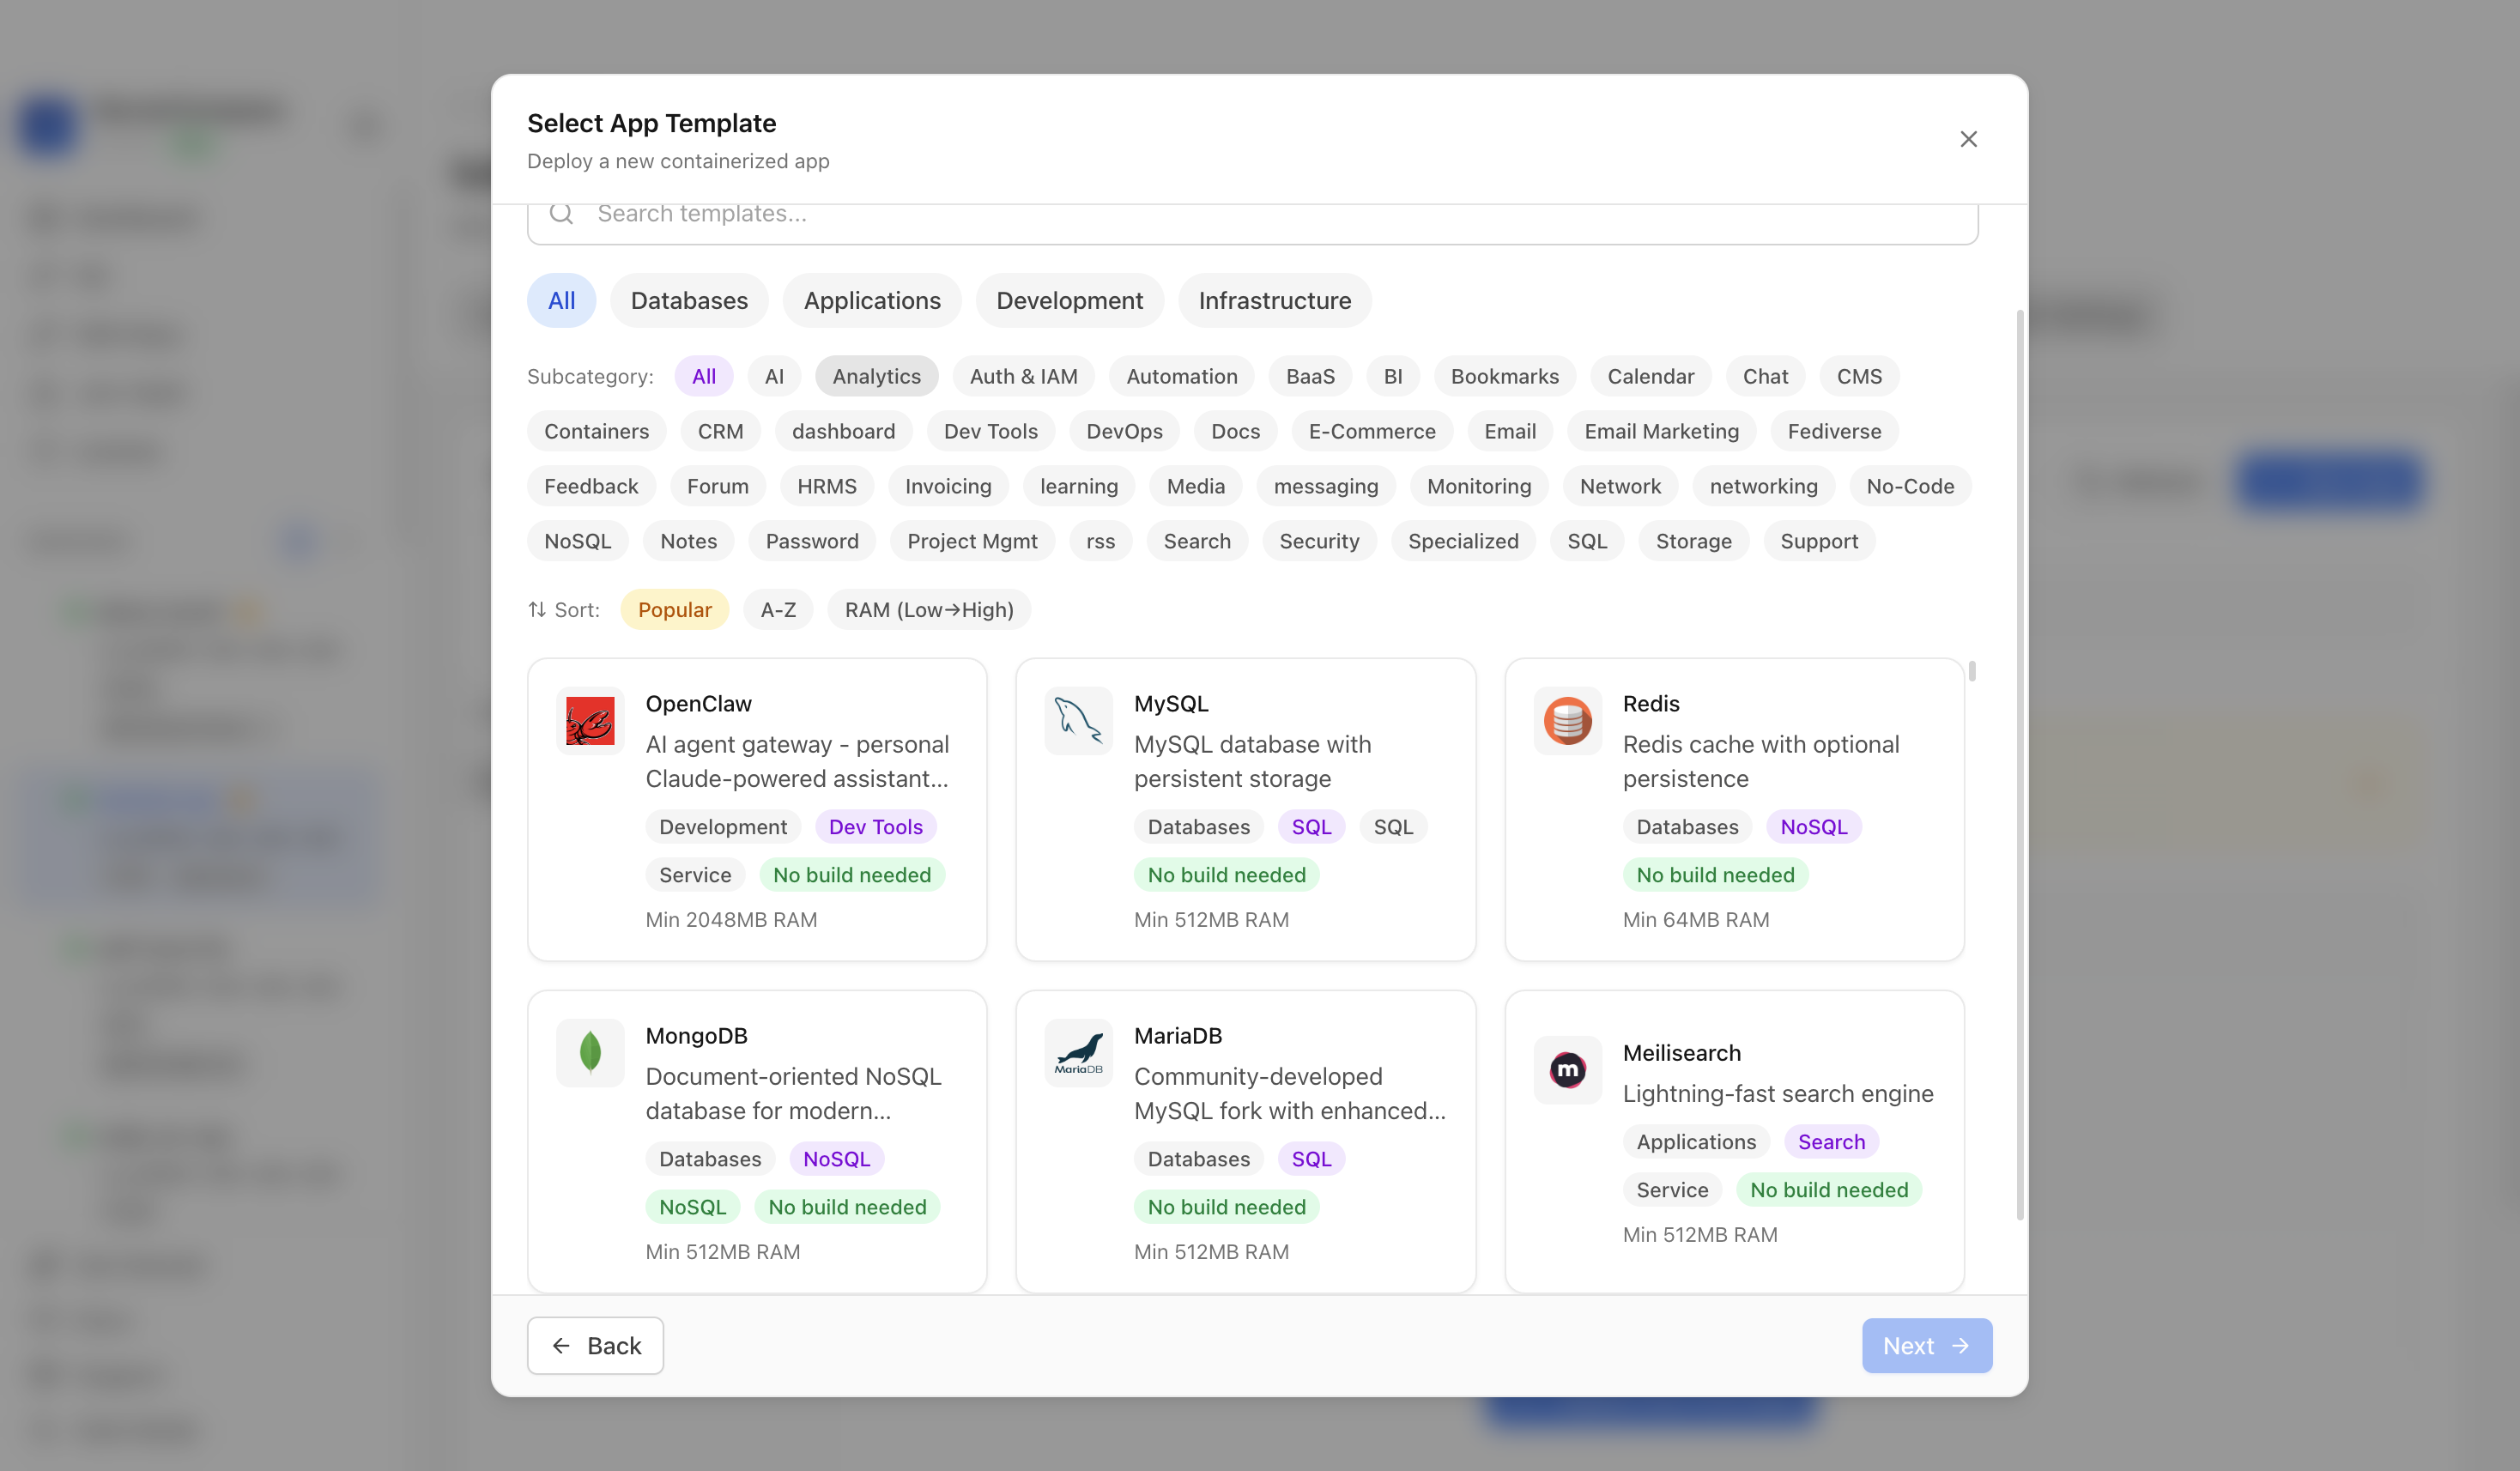Filter by Fediverse subcategory

(x=1834, y=431)
